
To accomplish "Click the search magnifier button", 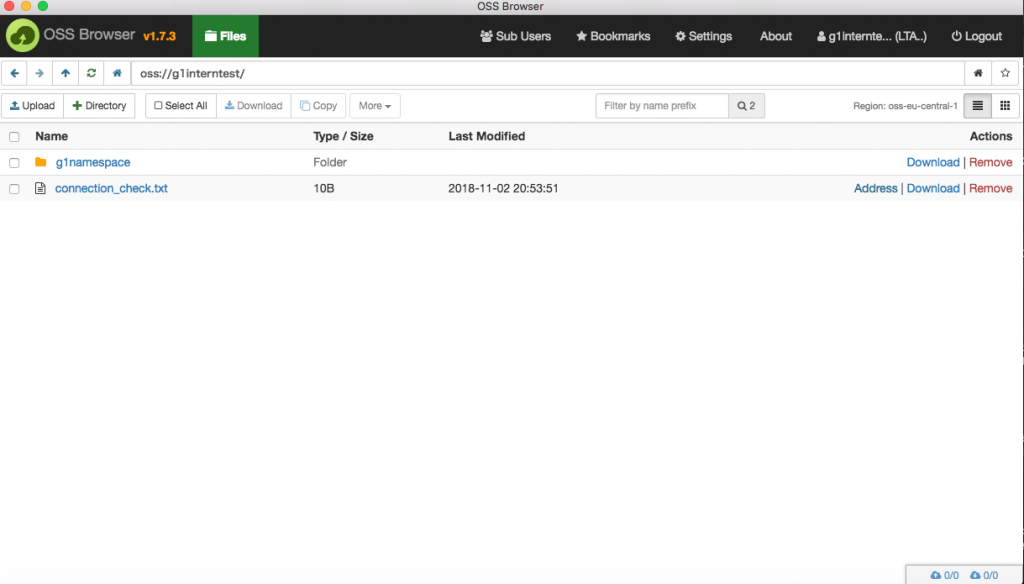I will 746,106.
